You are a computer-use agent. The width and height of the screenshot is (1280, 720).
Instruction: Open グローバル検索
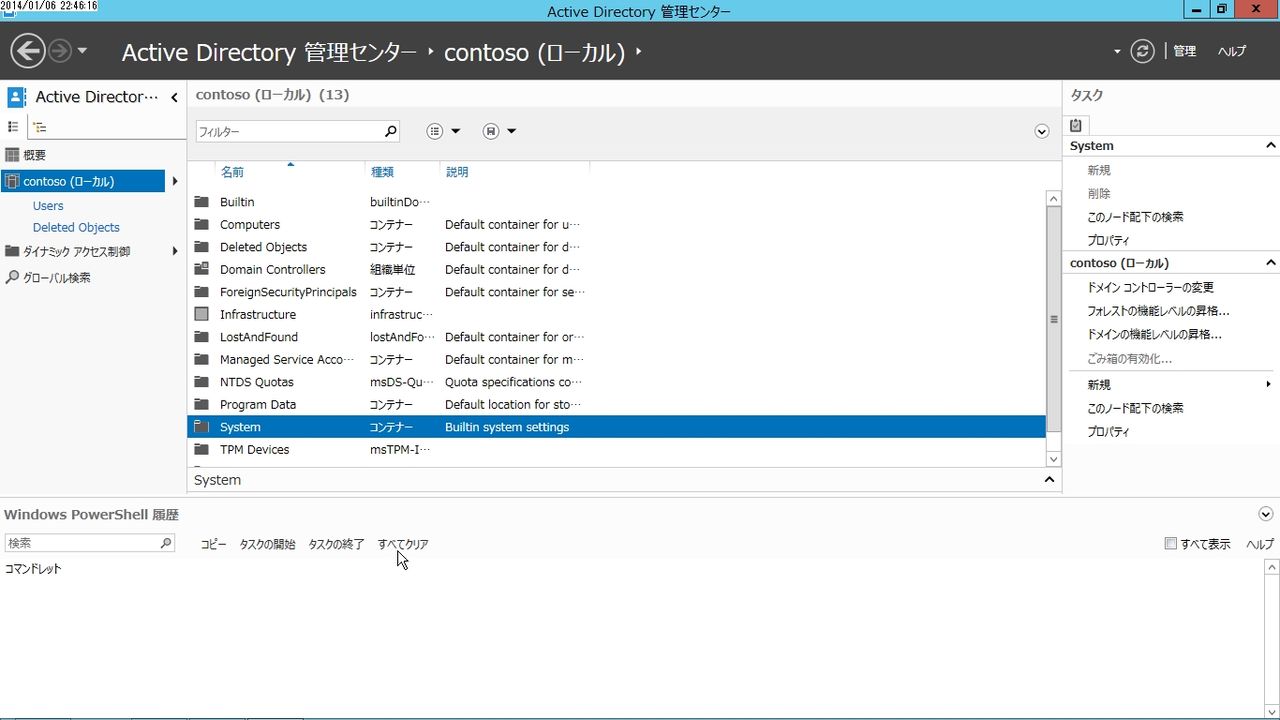tap(56, 277)
